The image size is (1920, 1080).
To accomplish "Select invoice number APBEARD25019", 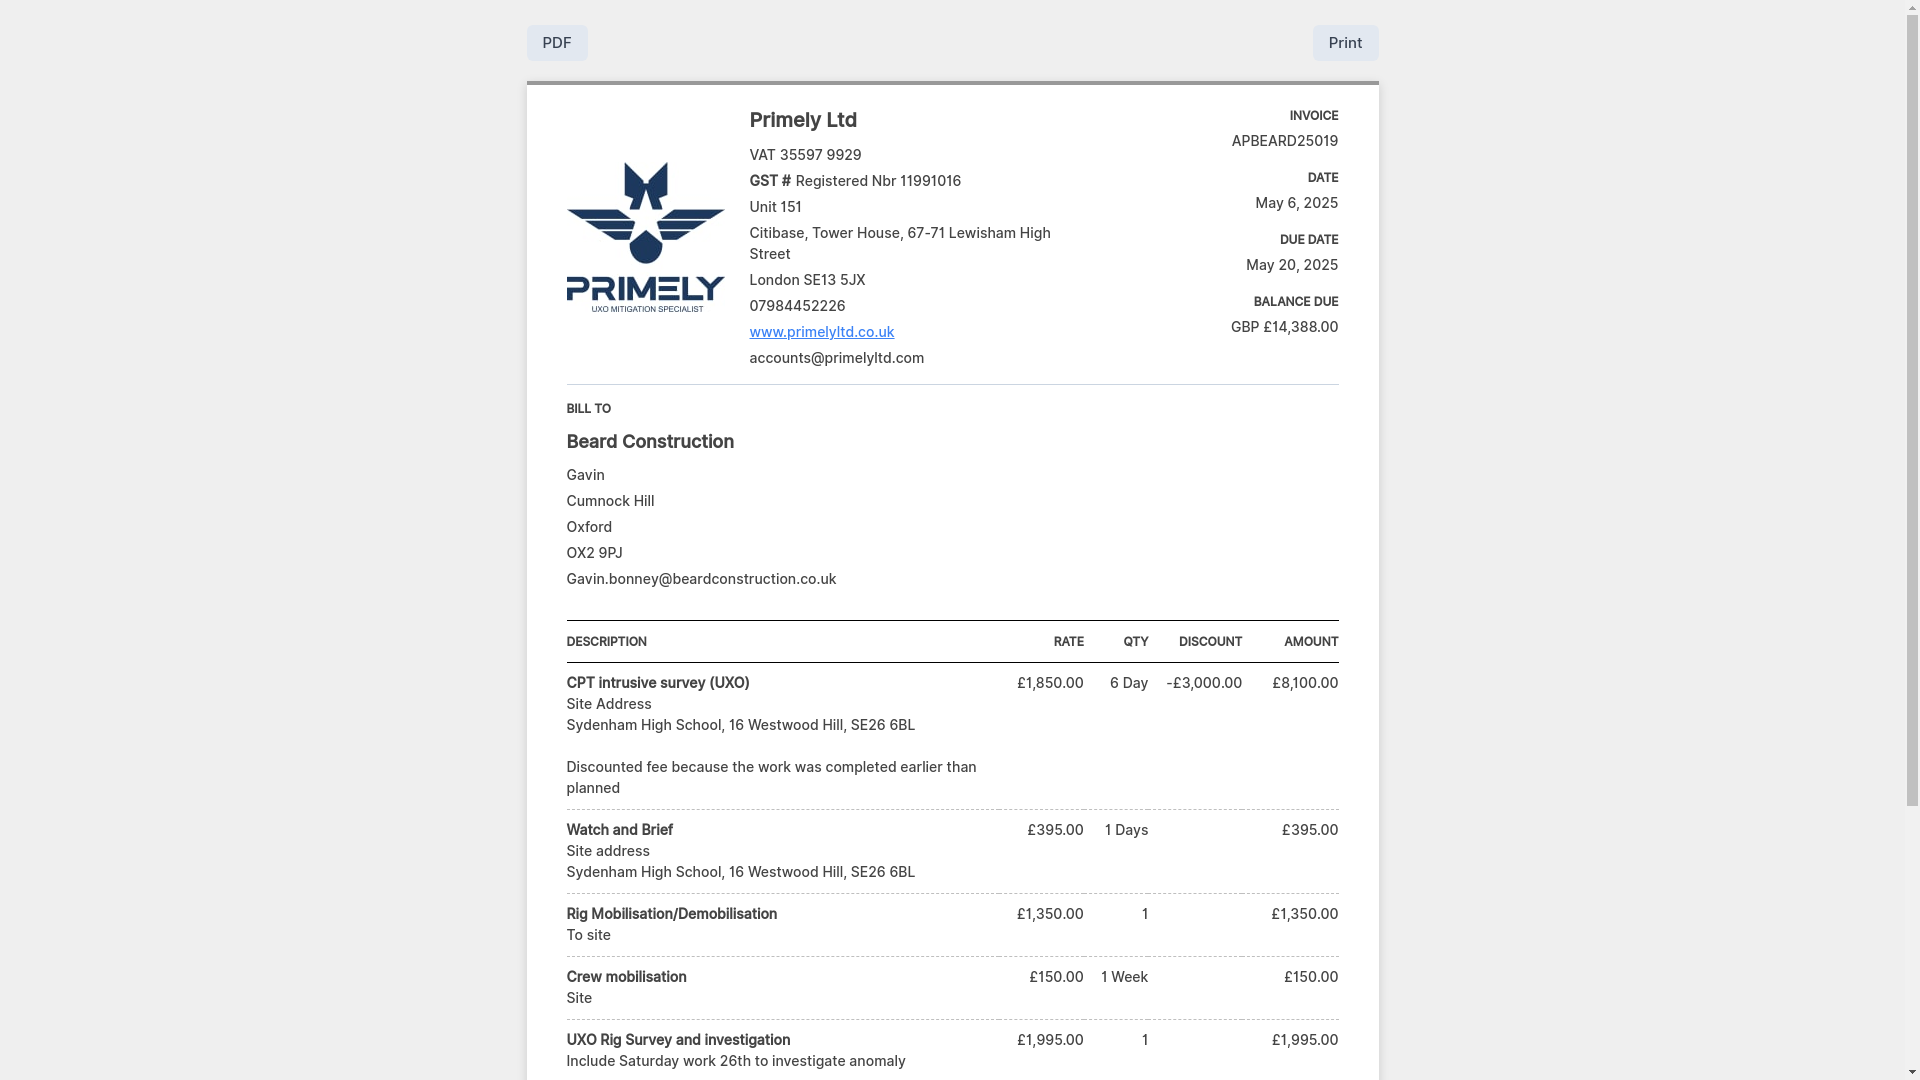I will [x=1285, y=141].
